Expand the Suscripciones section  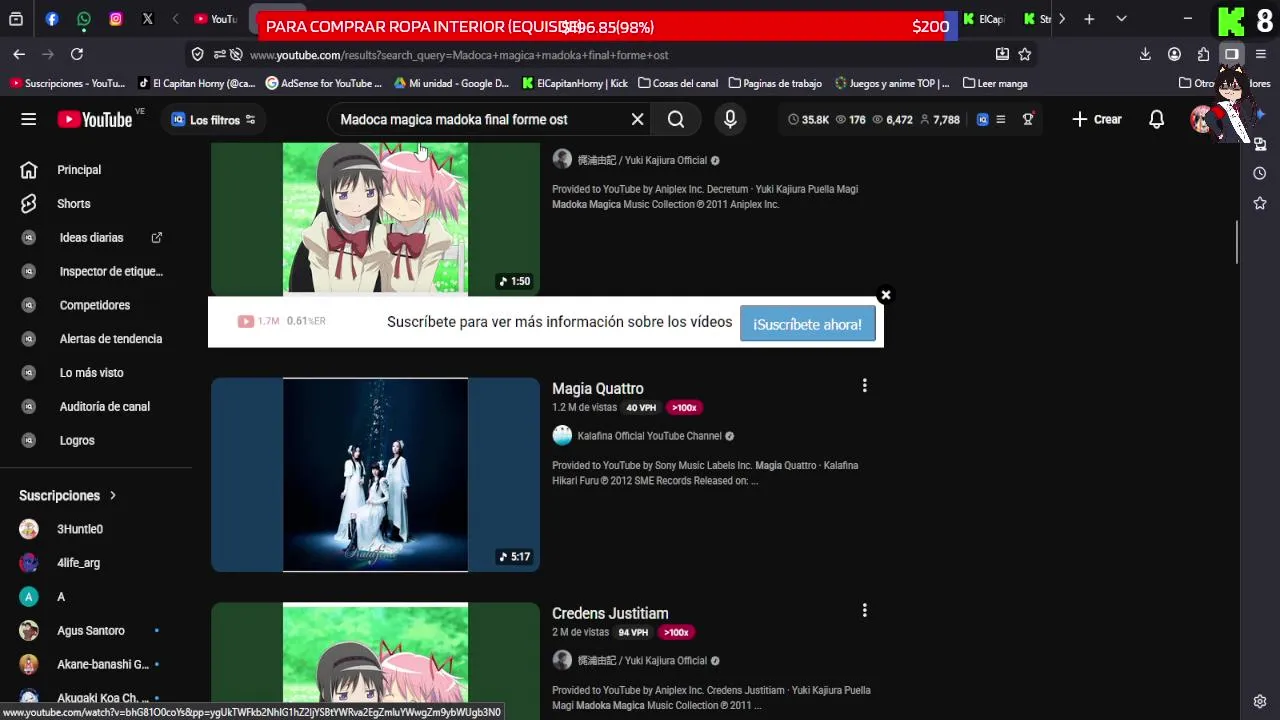coord(68,496)
